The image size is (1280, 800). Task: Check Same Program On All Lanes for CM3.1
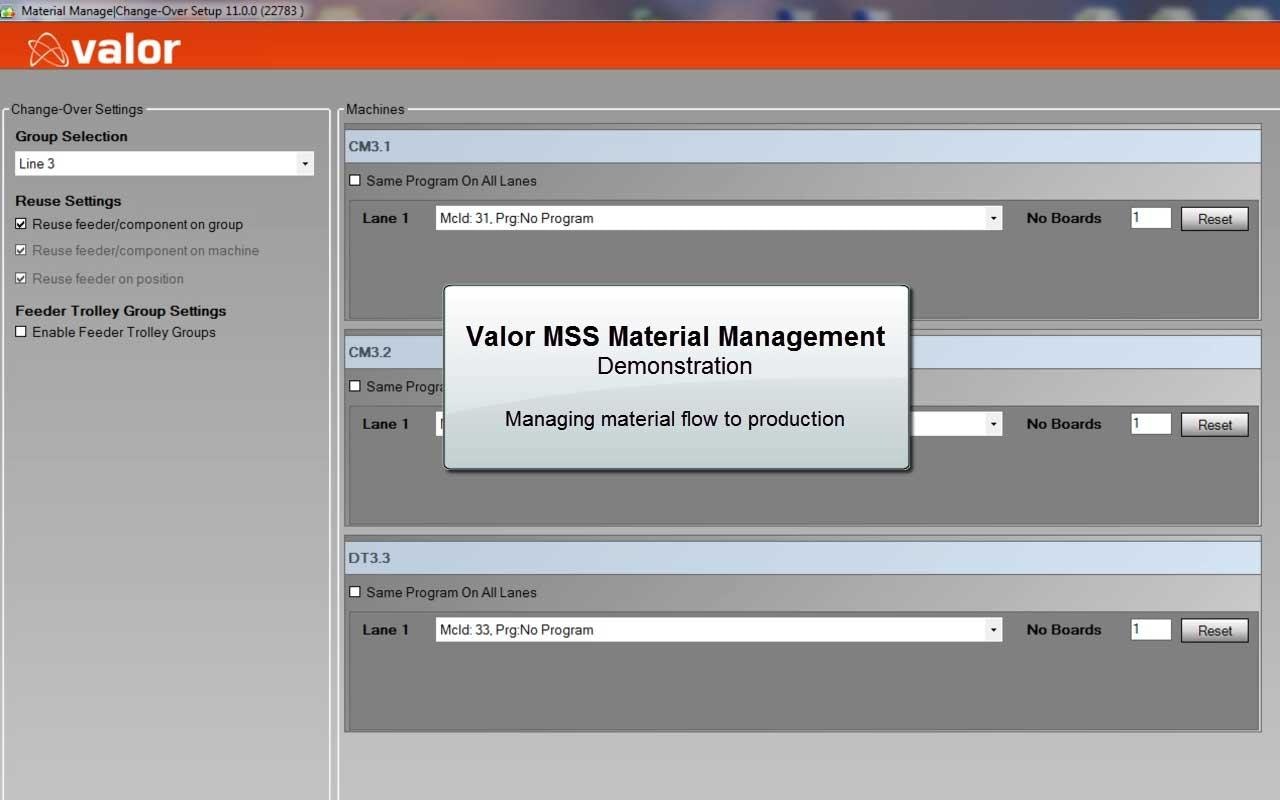point(355,181)
